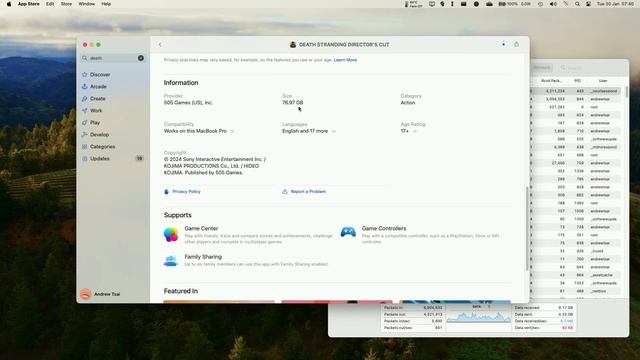
Task: Clear the App Store search field
Action: coord(141,58)
